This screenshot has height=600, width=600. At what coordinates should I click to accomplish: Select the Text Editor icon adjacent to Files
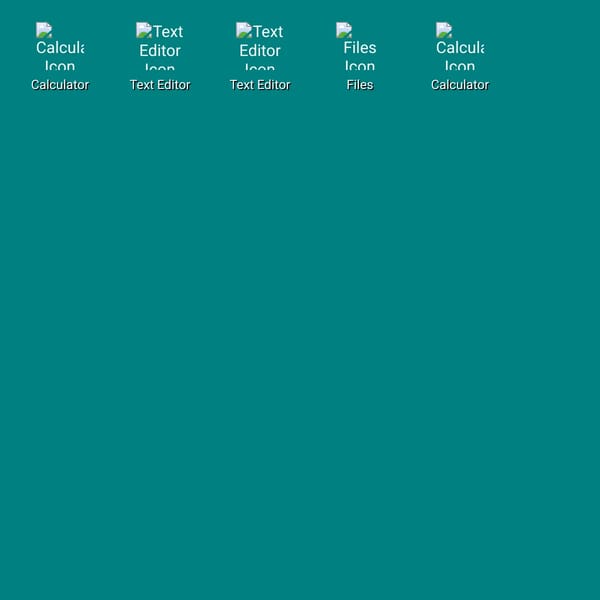pos(260,57)
